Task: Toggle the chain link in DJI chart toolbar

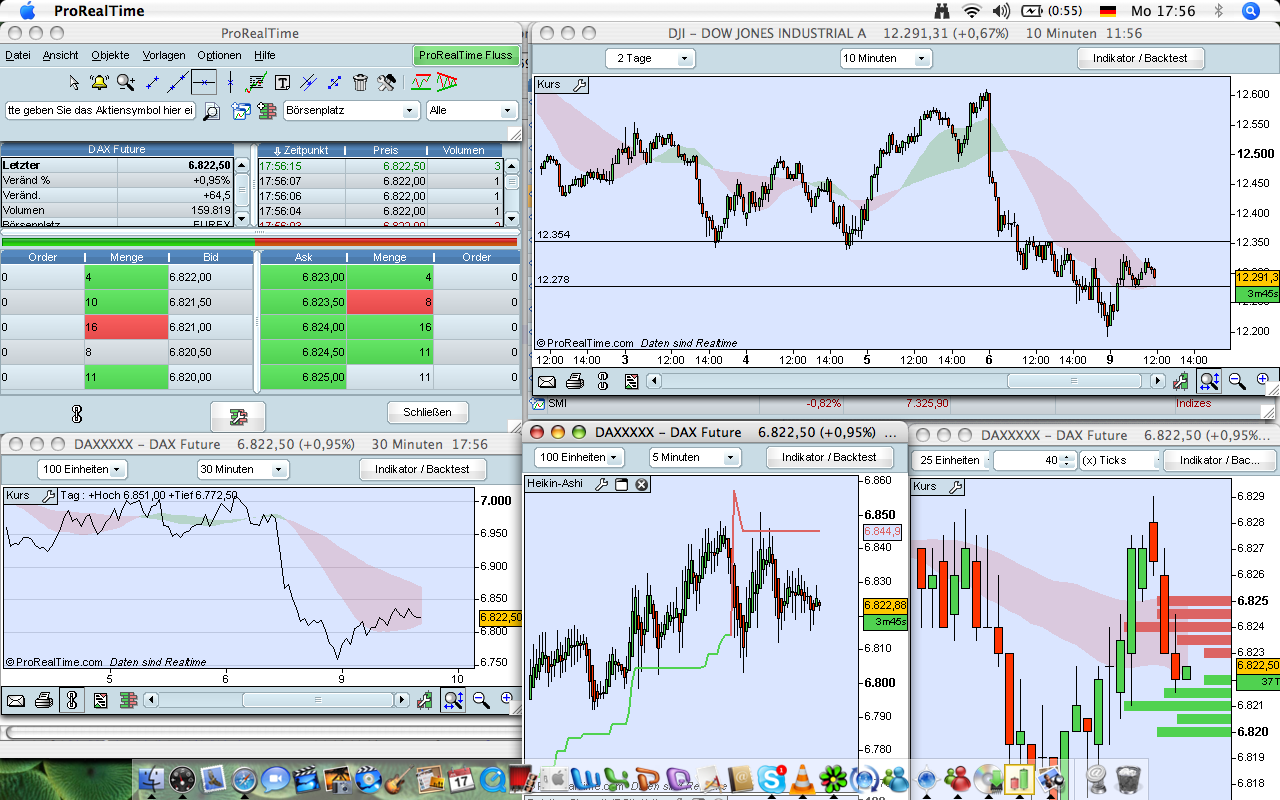Action: tap(603, 381)
